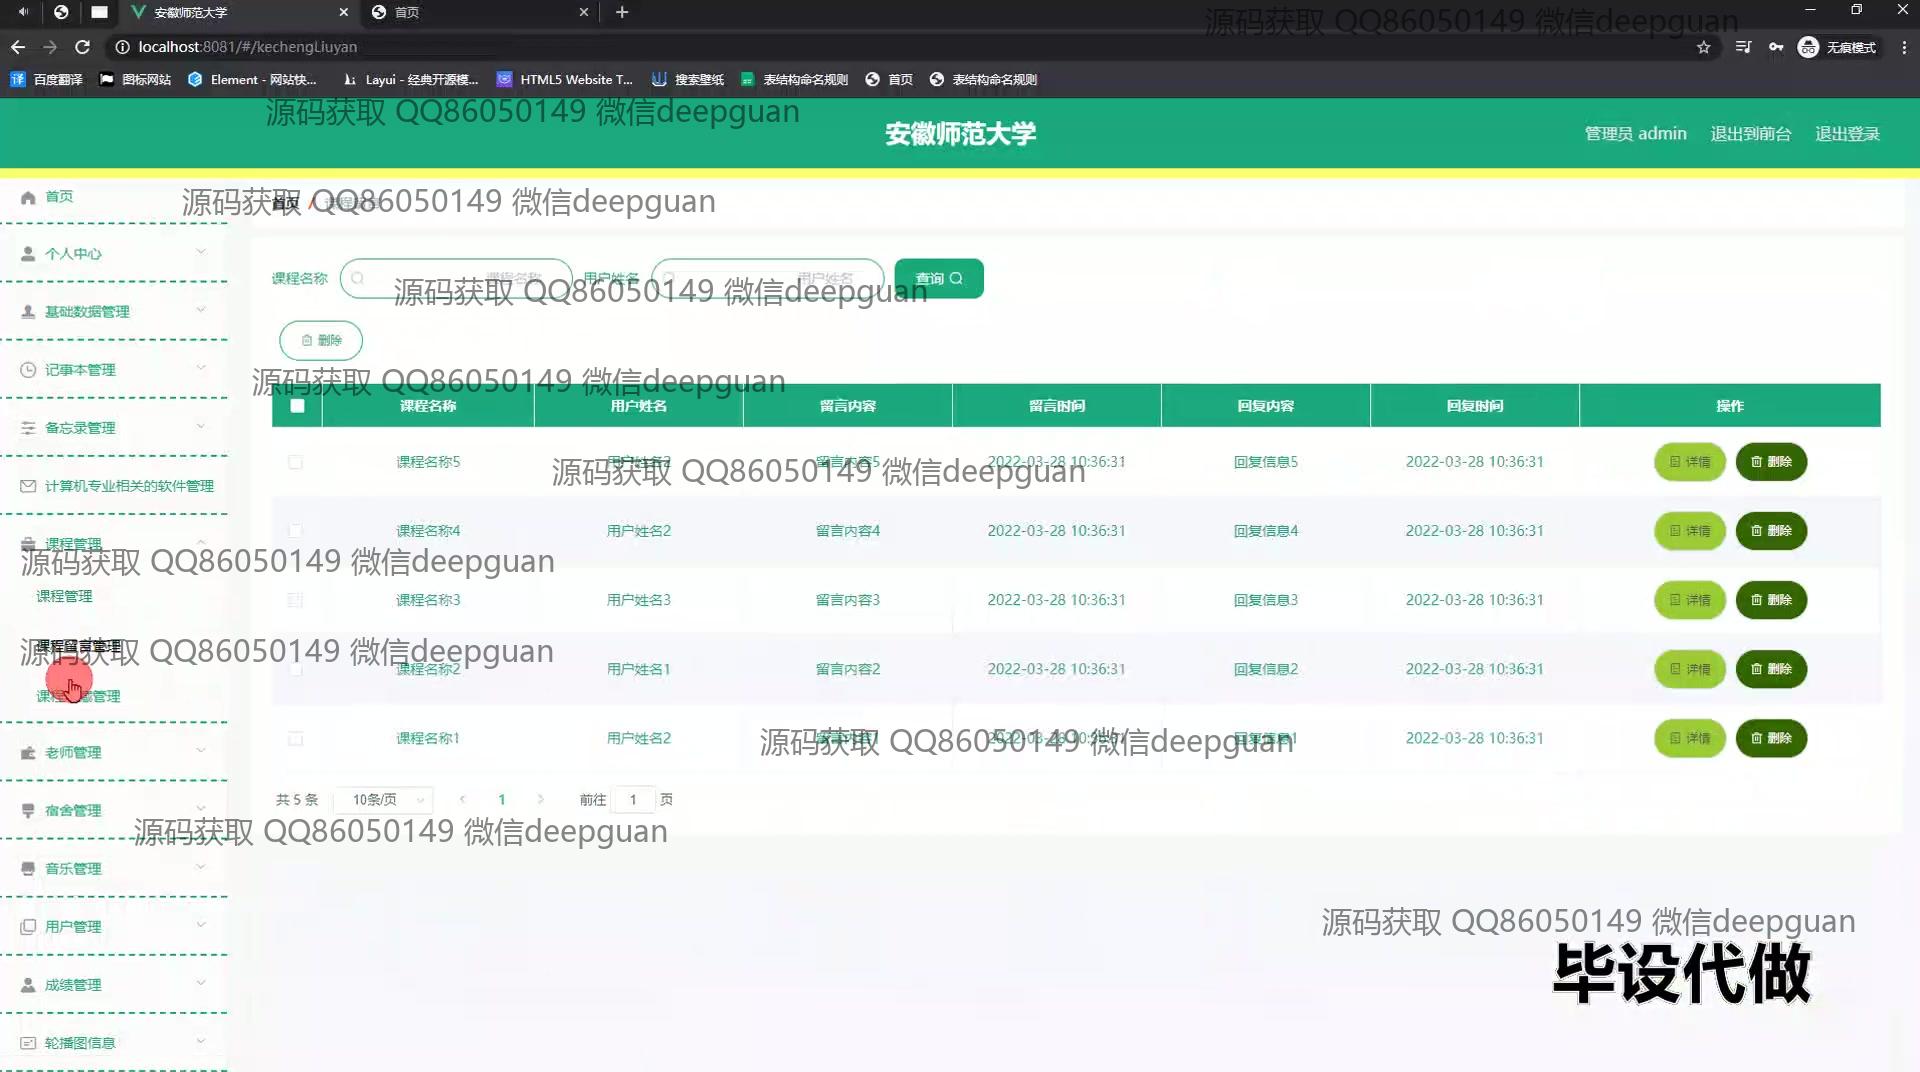Click the search magnifier on the 查询 button
This screenshot has width=1920, height=1072.
[x=956, y=279]
